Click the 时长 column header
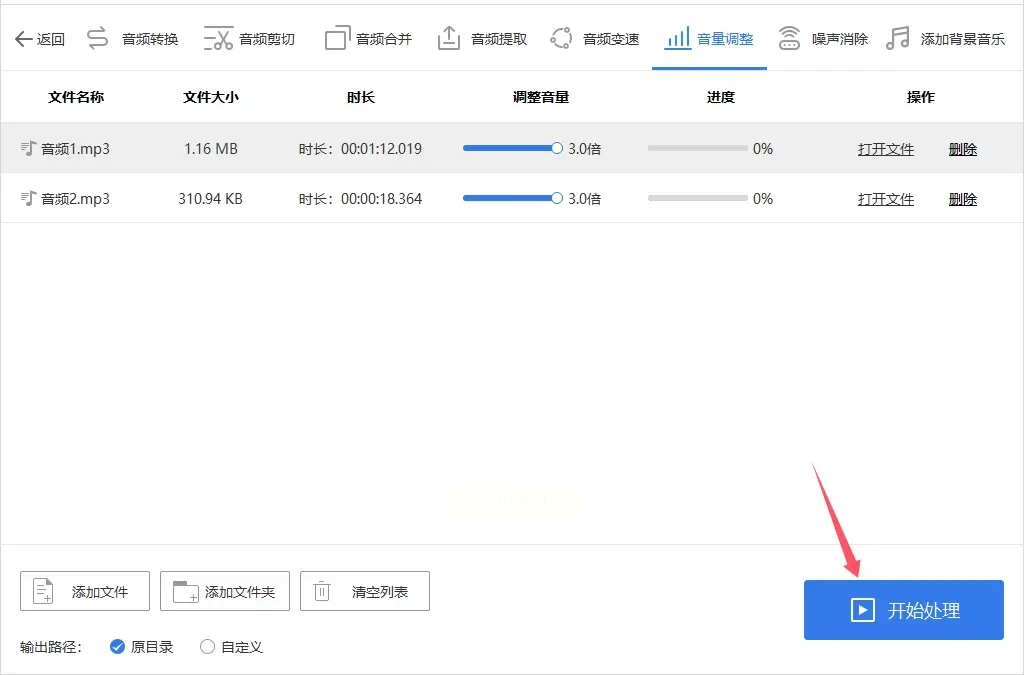 point(360,97)
